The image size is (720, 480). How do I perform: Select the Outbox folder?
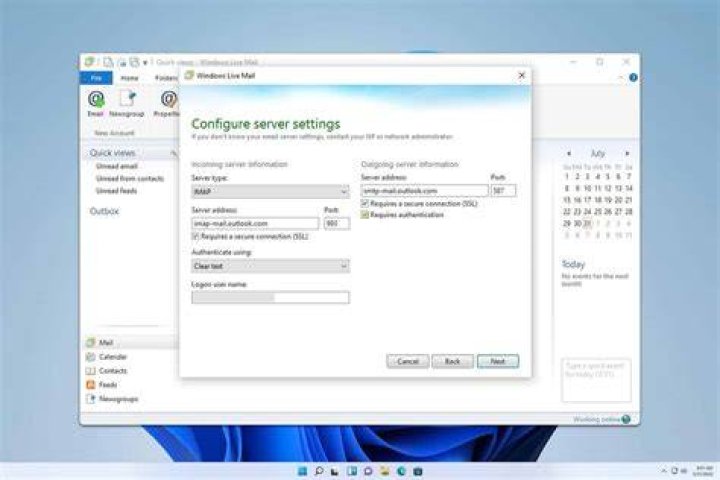pos(104,211)
